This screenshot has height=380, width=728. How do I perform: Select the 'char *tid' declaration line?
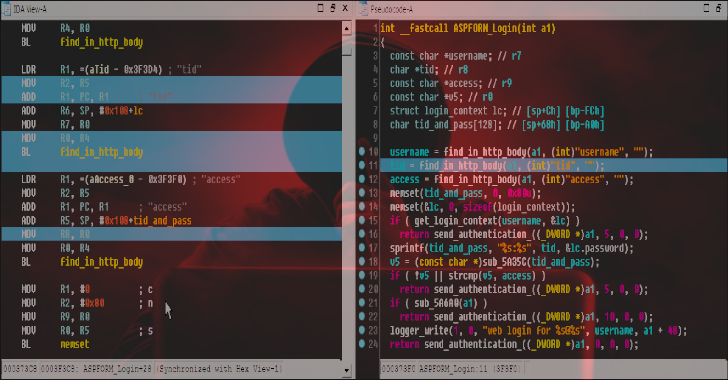[x=429, y=70]
